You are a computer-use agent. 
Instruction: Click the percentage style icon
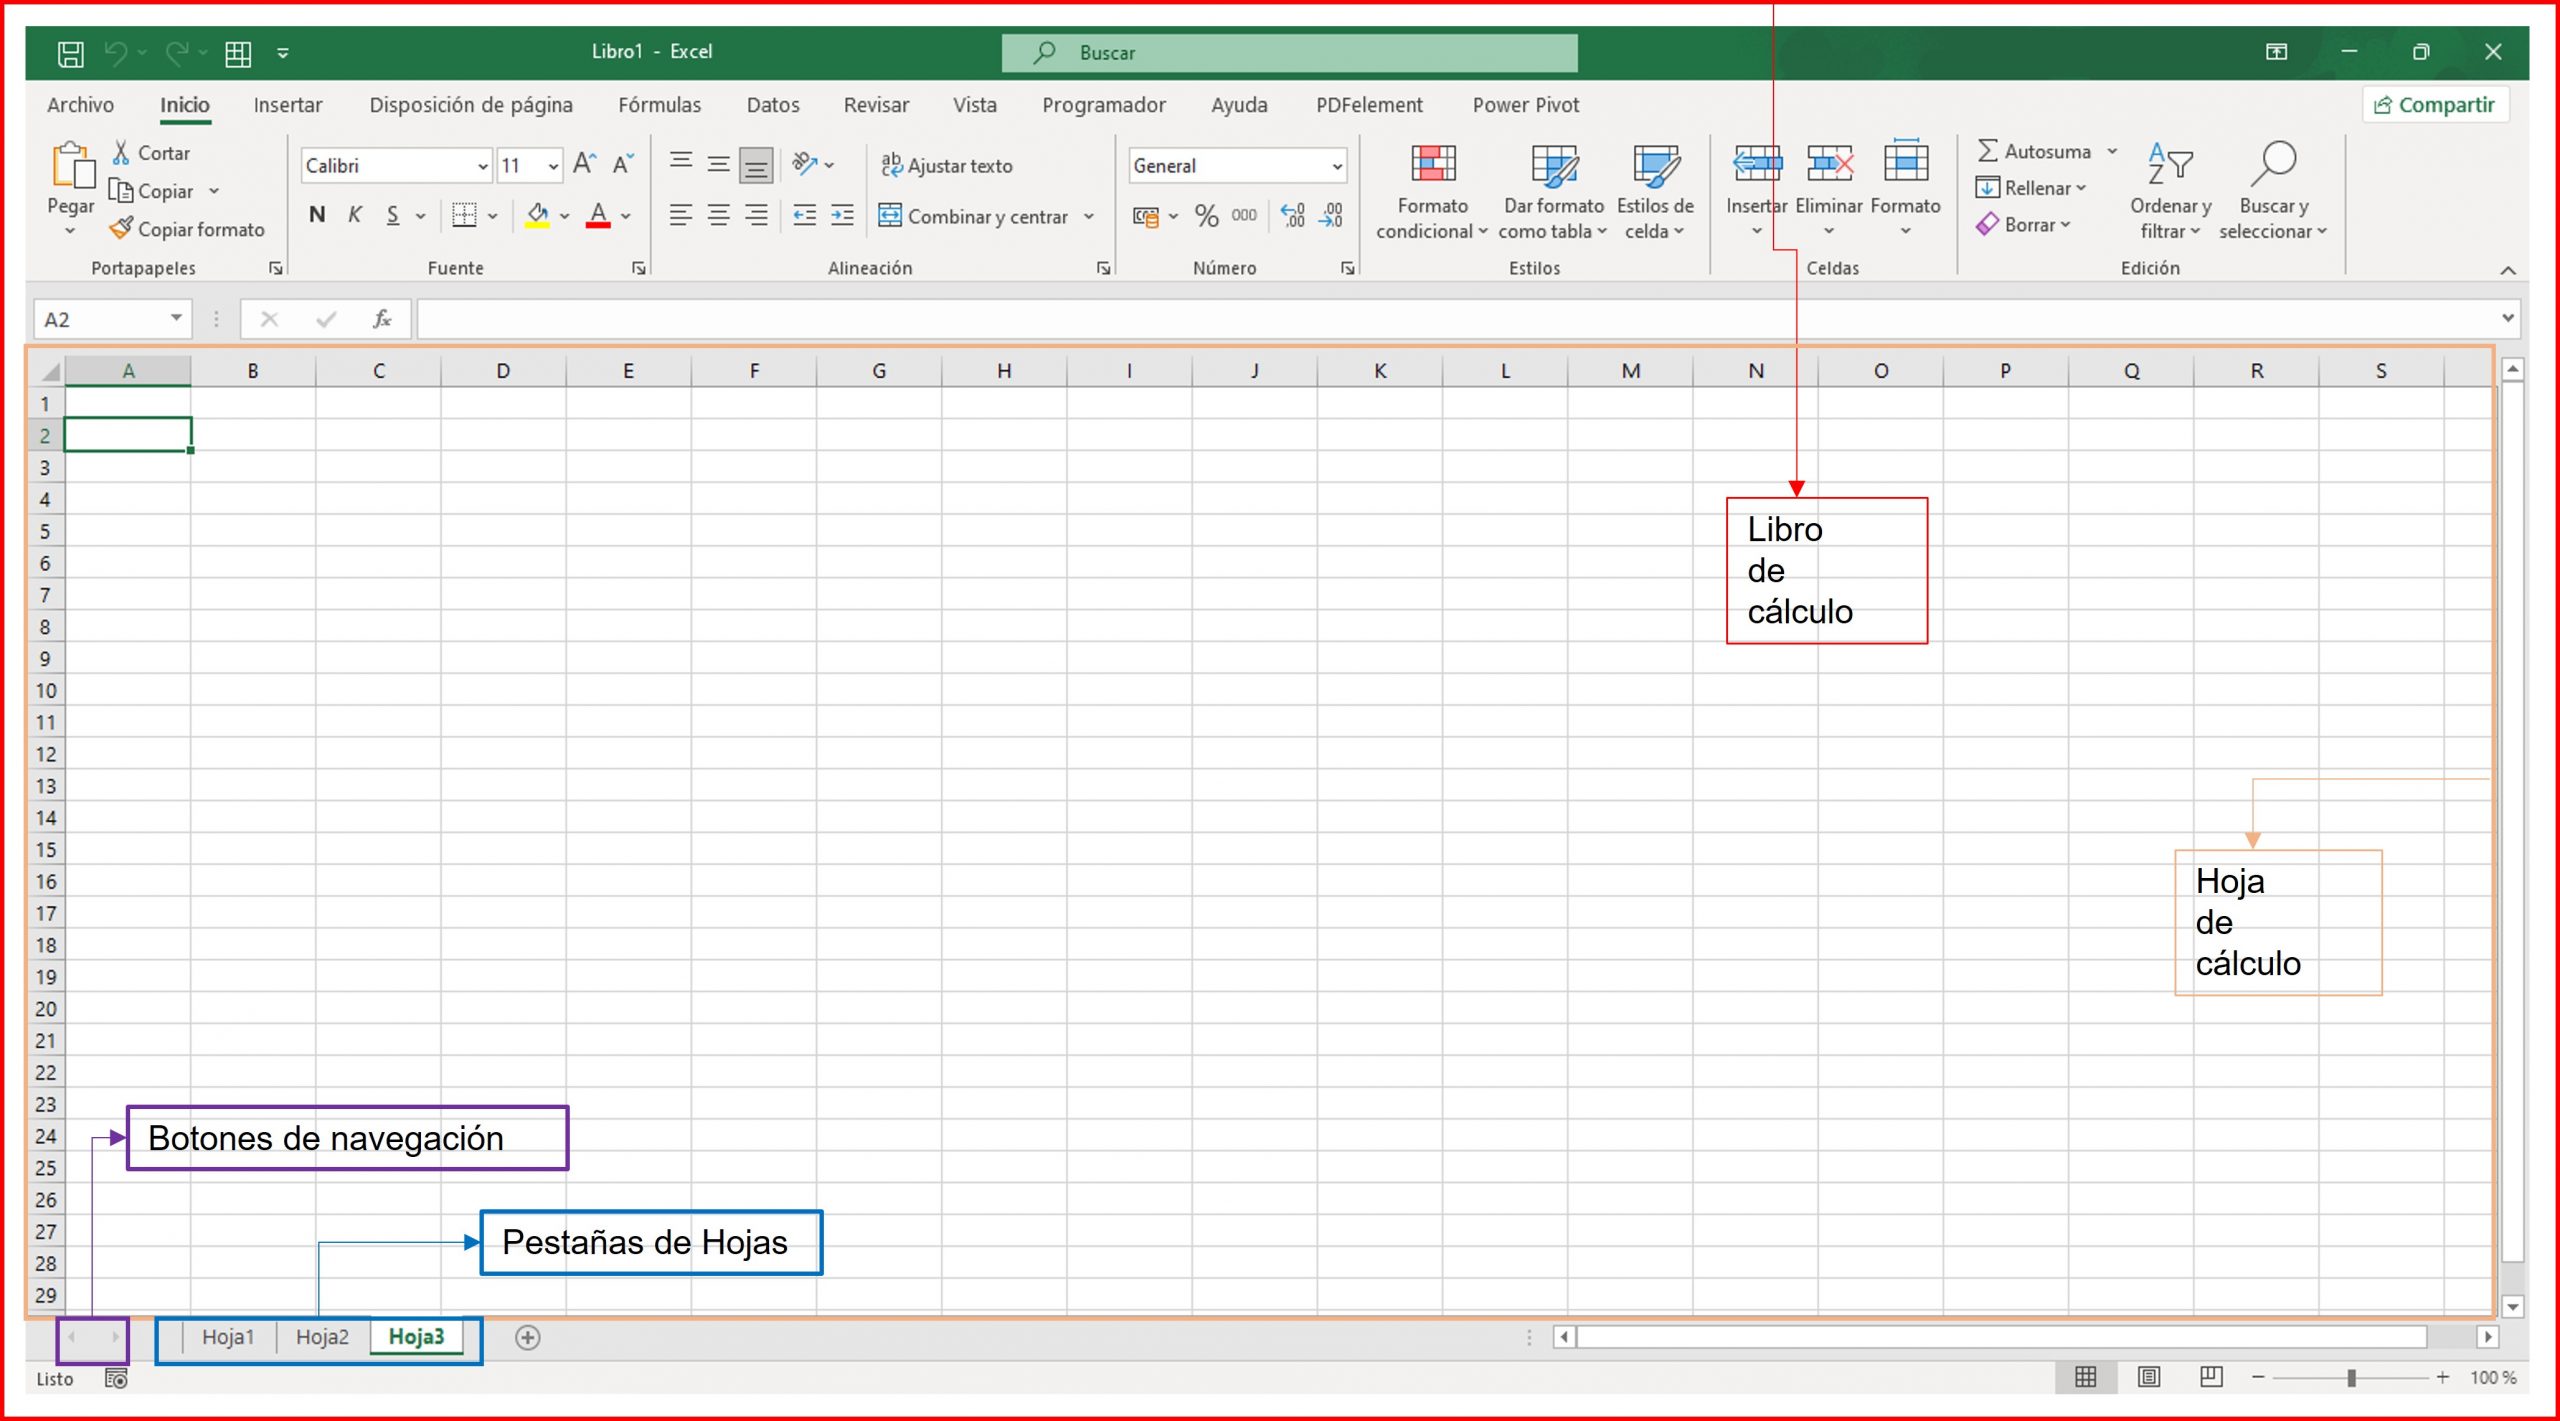point(1206,214)
